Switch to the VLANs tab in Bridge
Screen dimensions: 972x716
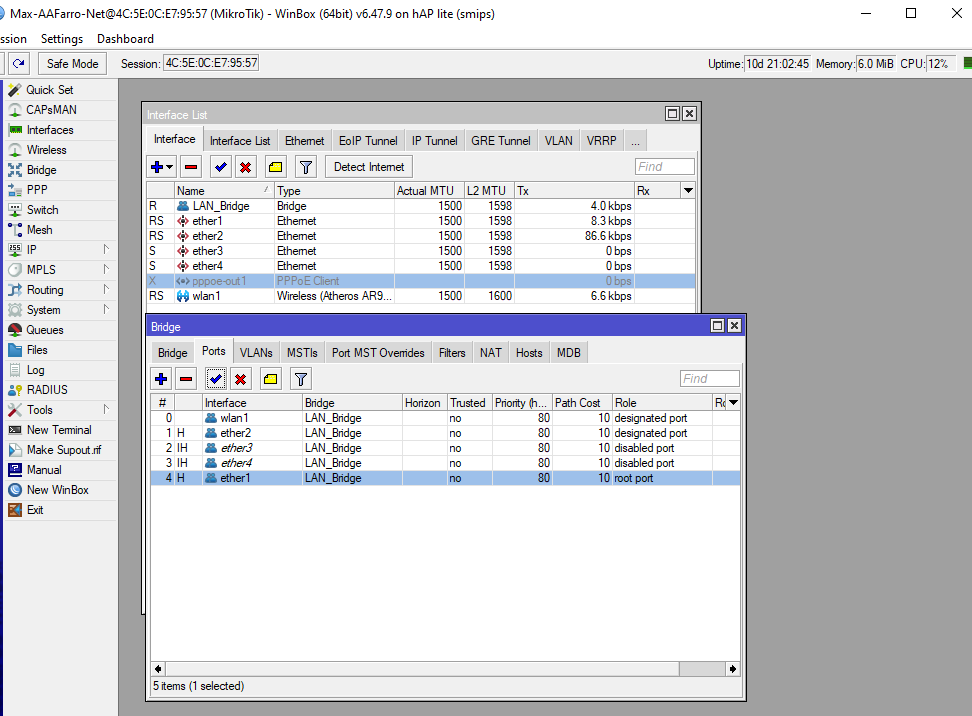click(x=256, y=353)
